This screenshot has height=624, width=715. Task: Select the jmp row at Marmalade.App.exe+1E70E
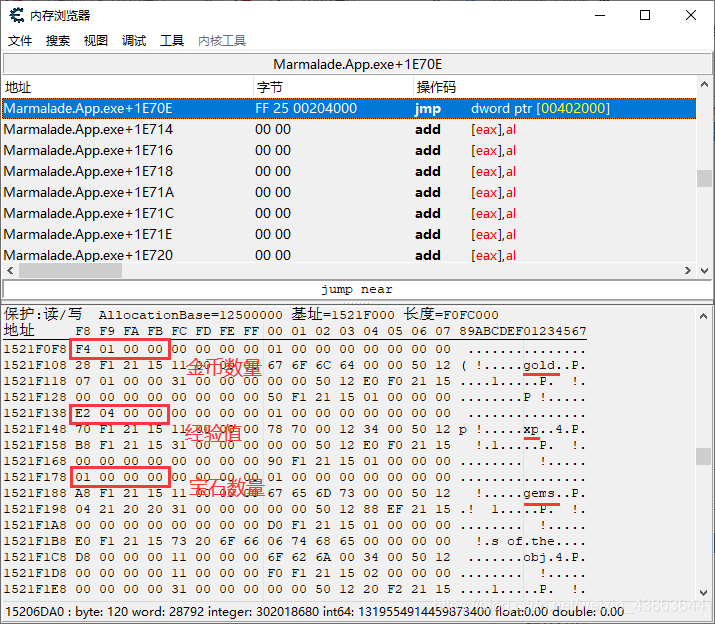pyautogui.click(x=349, y=109)
